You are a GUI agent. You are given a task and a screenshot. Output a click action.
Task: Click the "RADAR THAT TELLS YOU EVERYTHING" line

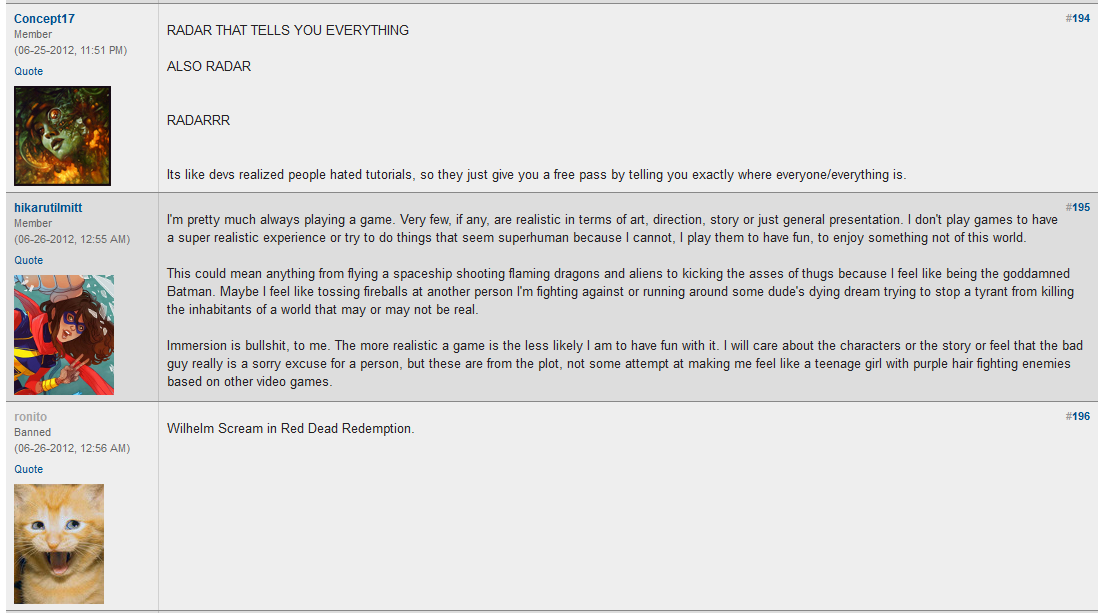(x=288, y=31)
